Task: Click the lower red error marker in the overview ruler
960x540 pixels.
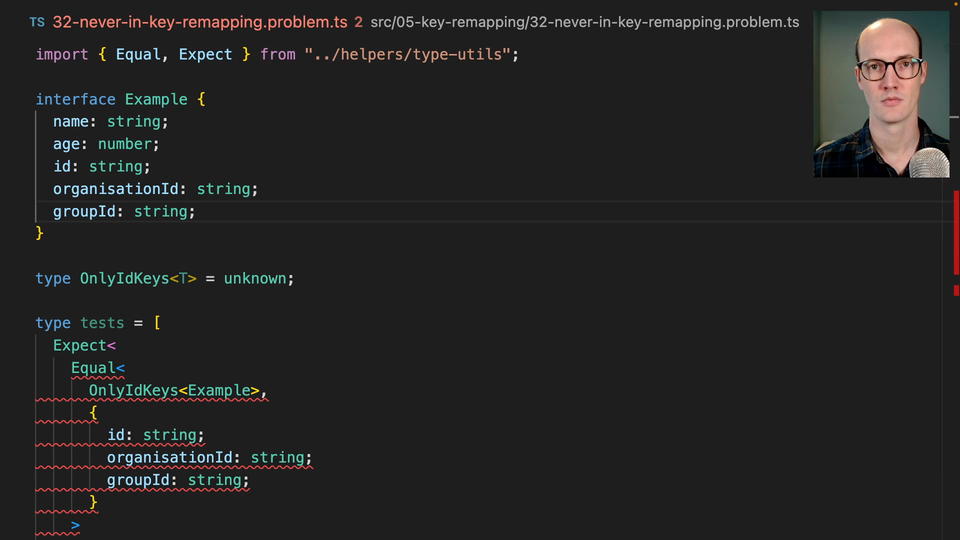Action: pyautogui.click(x=956, y=290)
